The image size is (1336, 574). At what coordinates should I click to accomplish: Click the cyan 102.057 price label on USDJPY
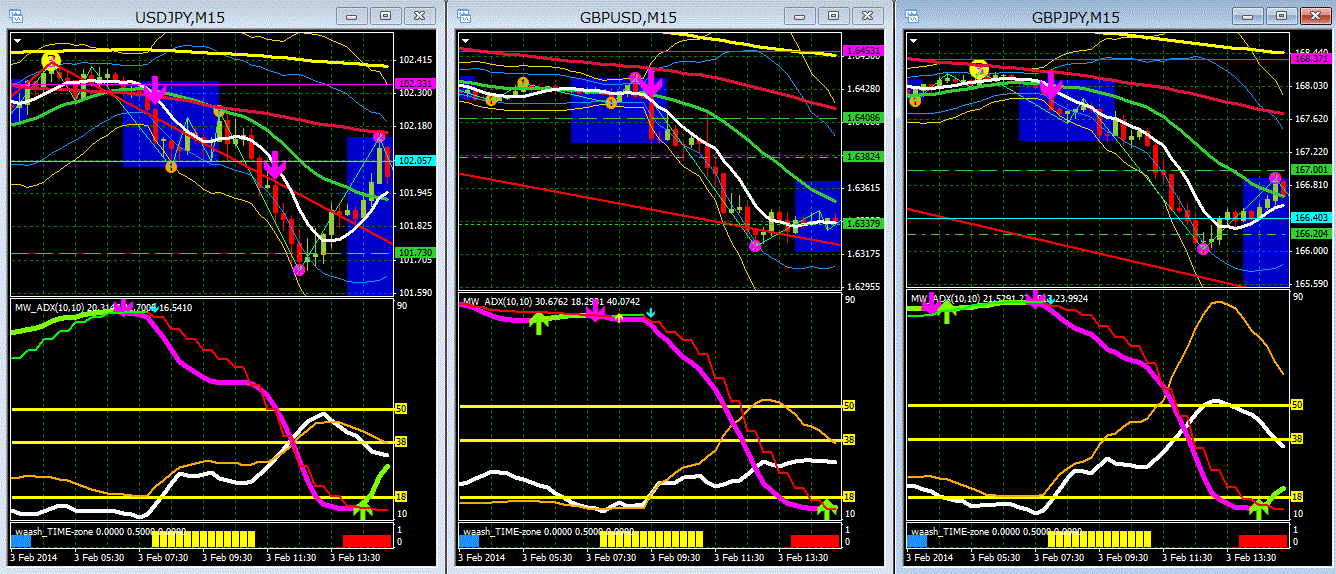(414, 160)
